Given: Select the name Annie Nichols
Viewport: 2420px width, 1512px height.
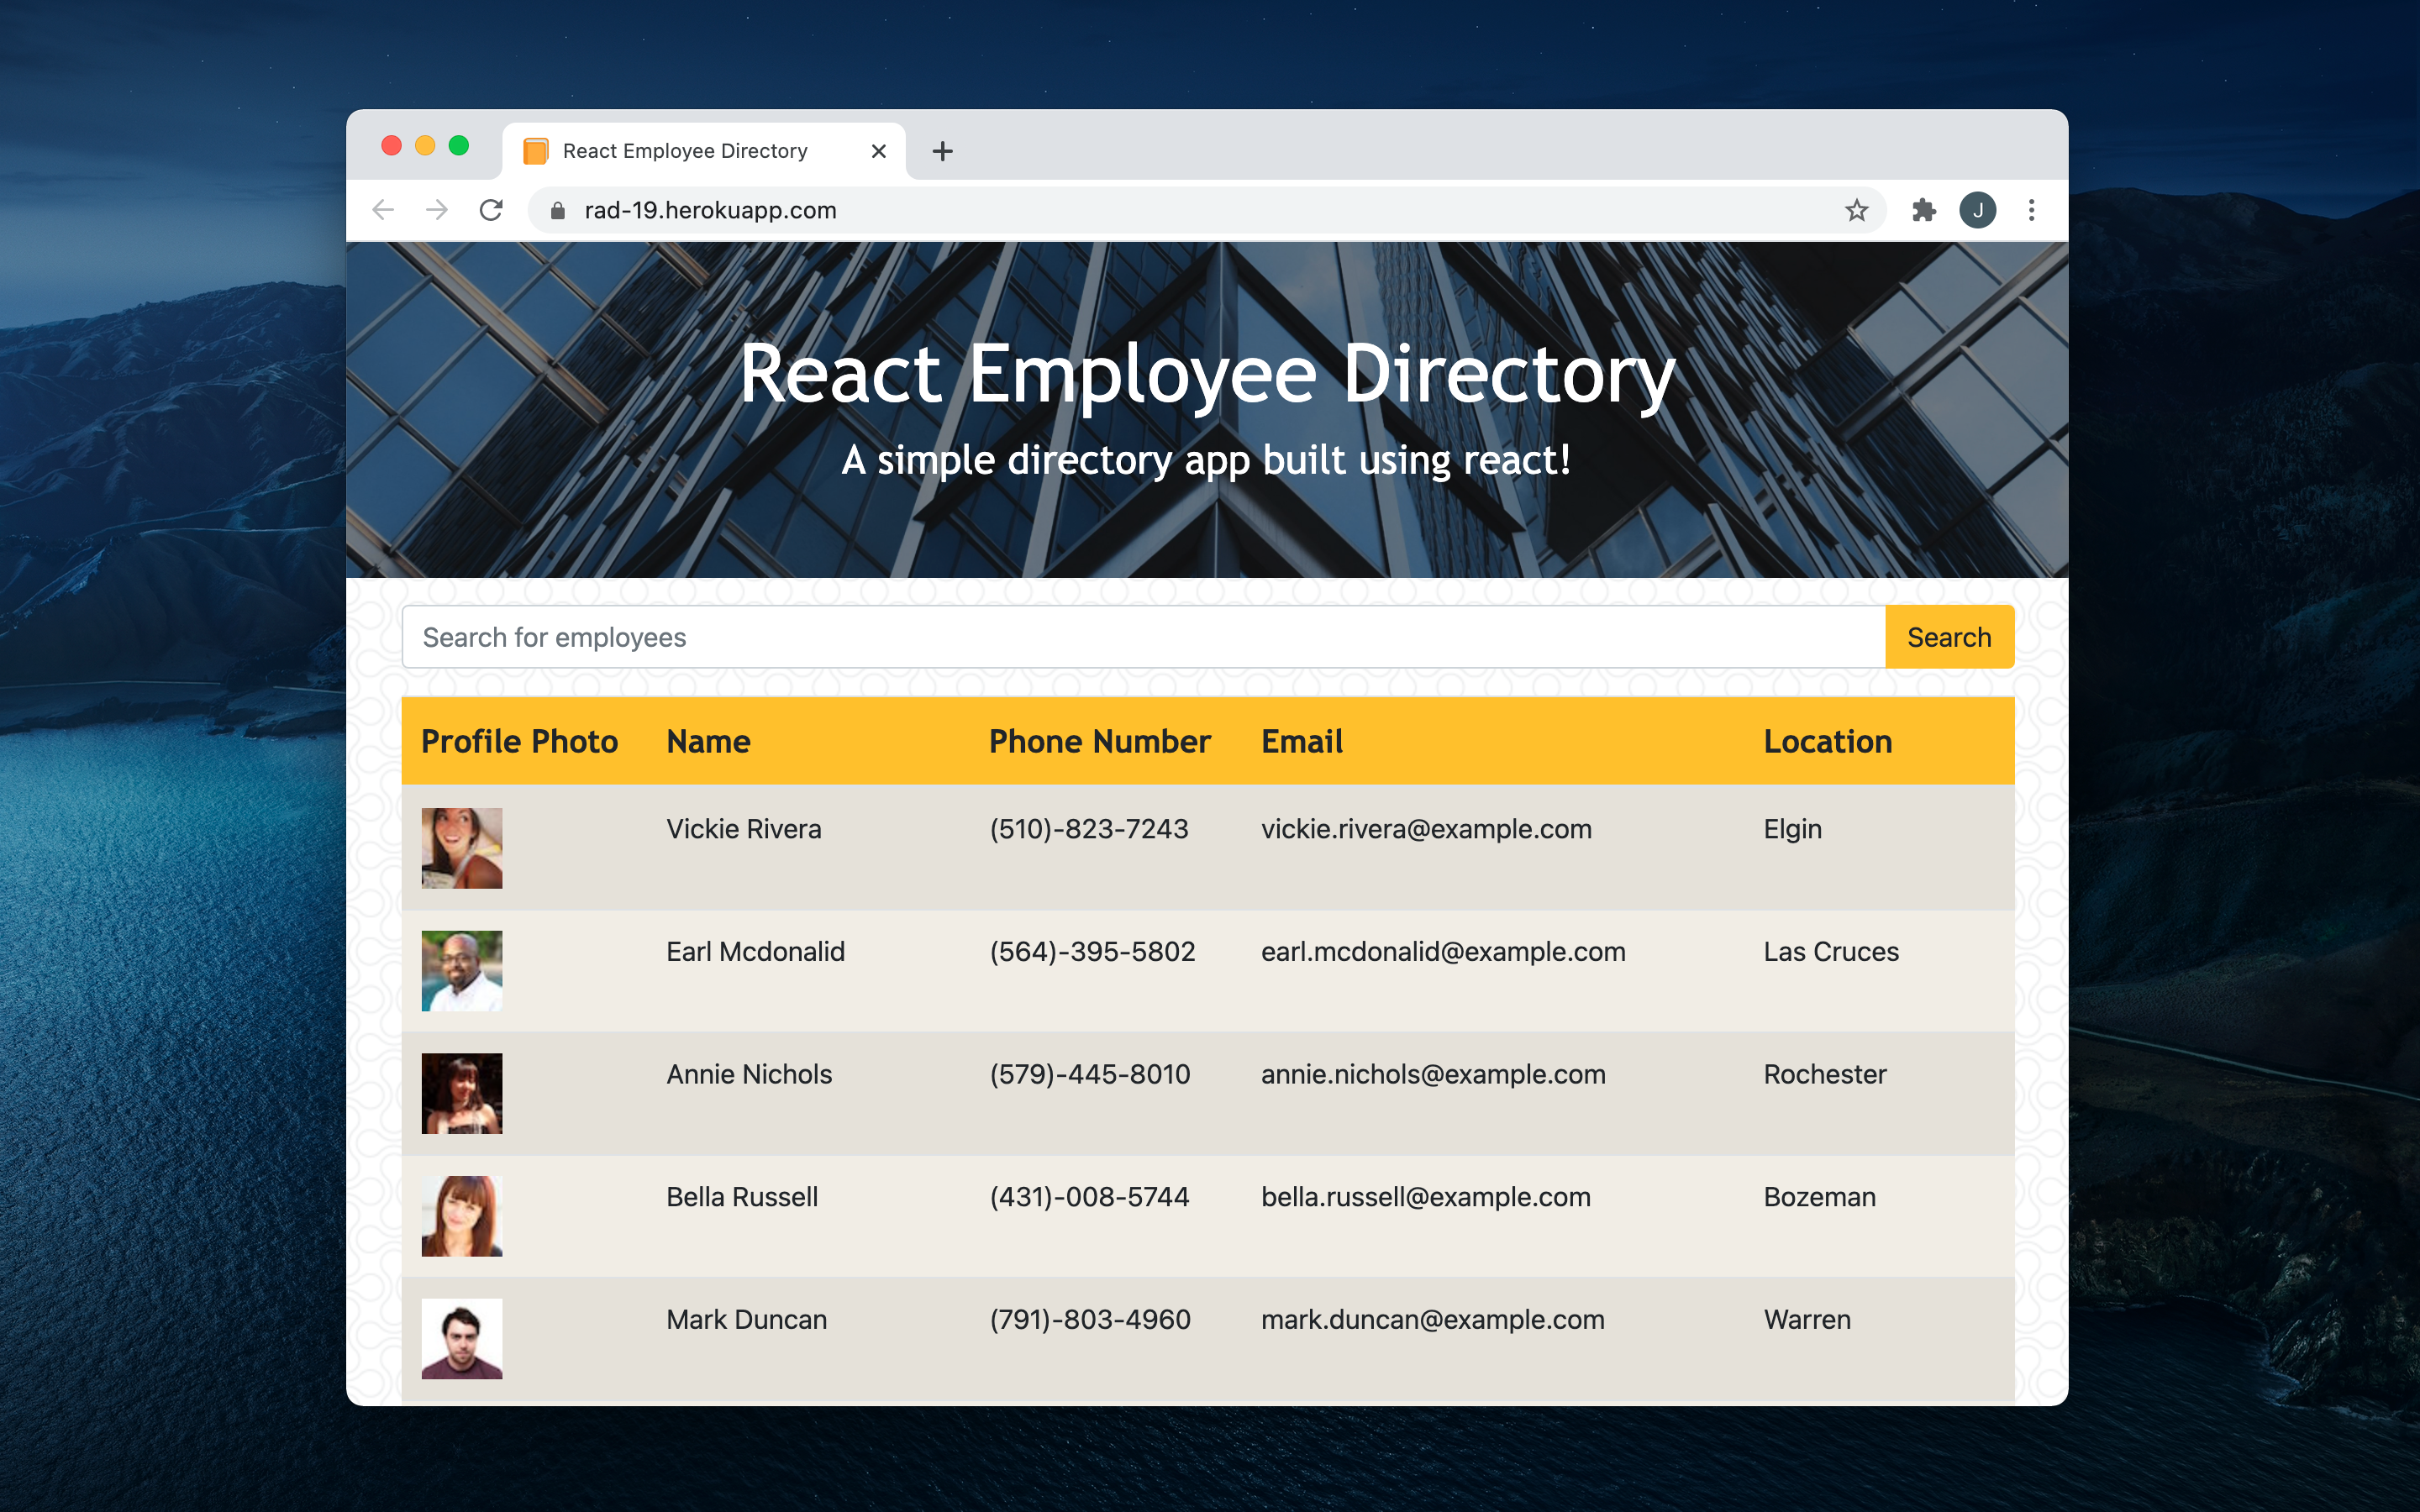Looking at the screenshot, I should click(749, 1074).
